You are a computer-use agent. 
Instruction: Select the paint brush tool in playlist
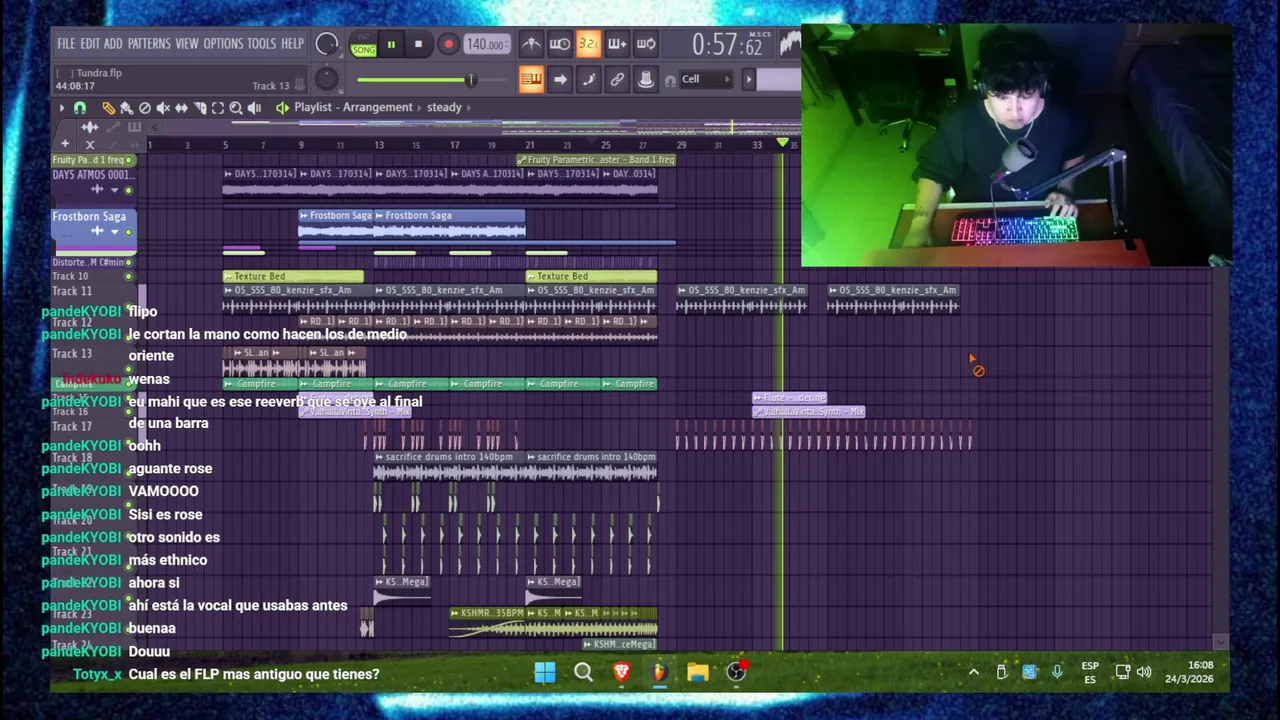[x=126, y=108]
